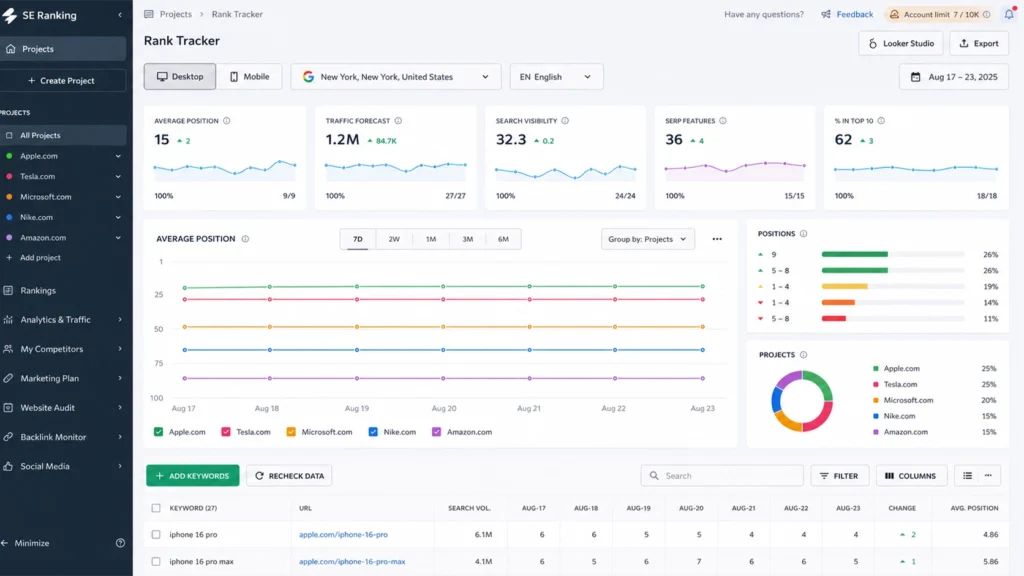This screenshot has width=1024, height=576.
Task: Click the Export button
Action: [979, 44]
